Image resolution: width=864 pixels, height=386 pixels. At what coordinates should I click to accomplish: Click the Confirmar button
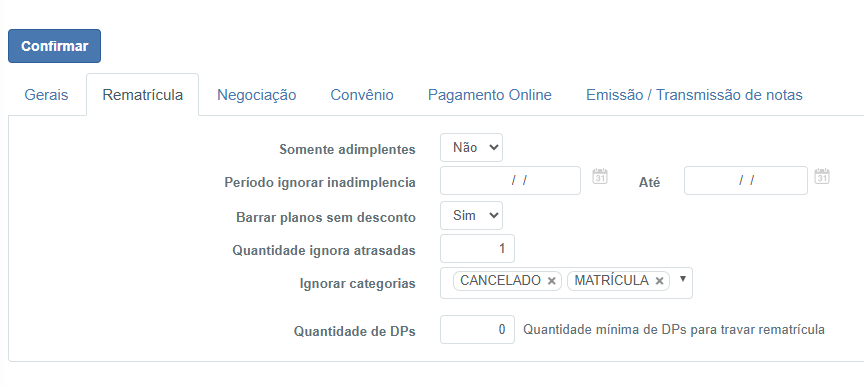pos(55,46)
